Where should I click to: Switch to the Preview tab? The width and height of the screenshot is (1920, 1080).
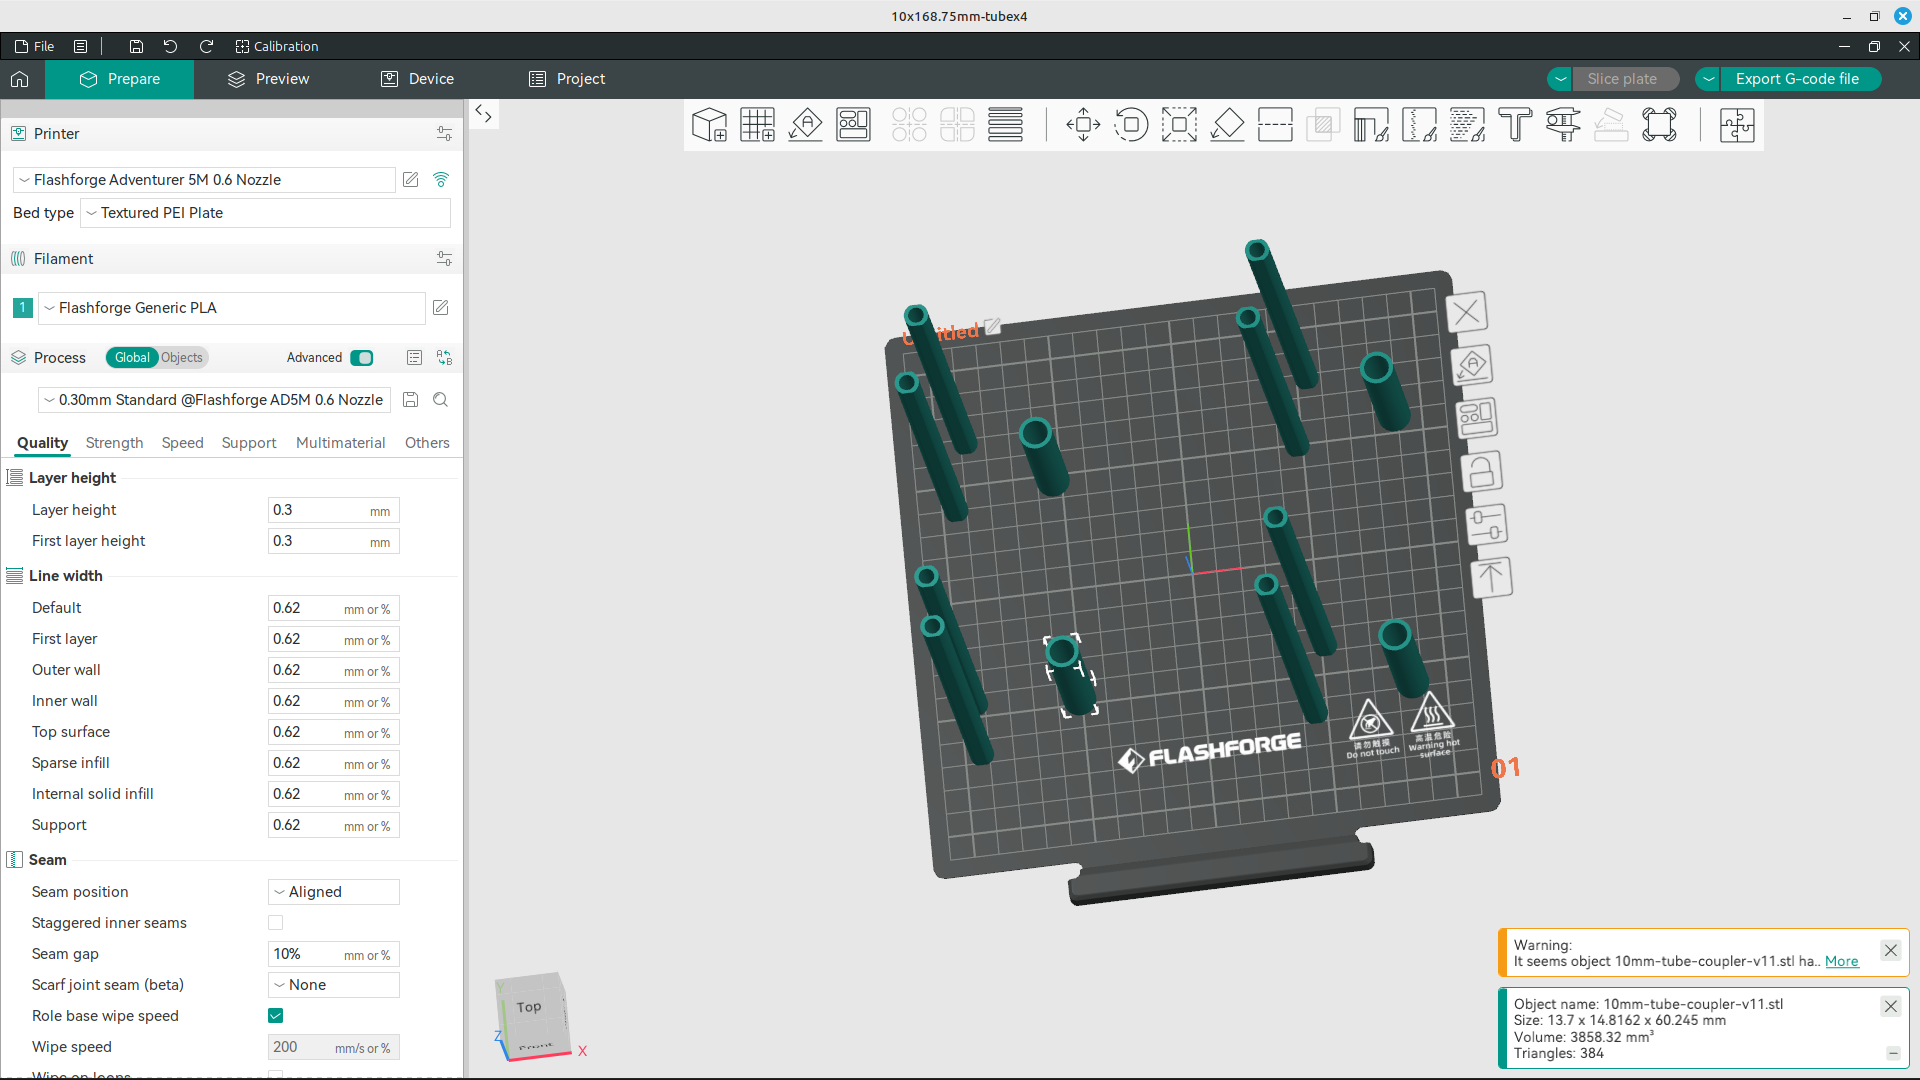pyautogui.click(x=269, y=79)
